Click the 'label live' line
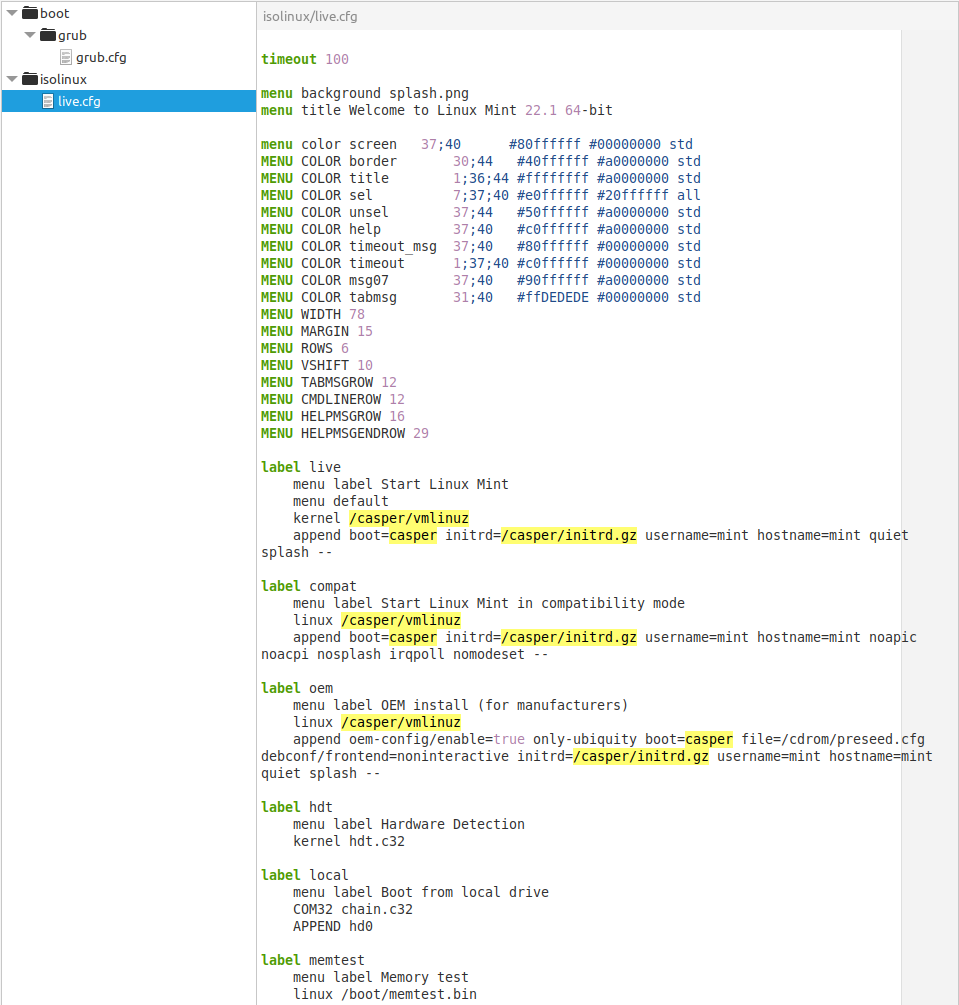The height and width of the screenshot is (1005, 959). [301, 467]
